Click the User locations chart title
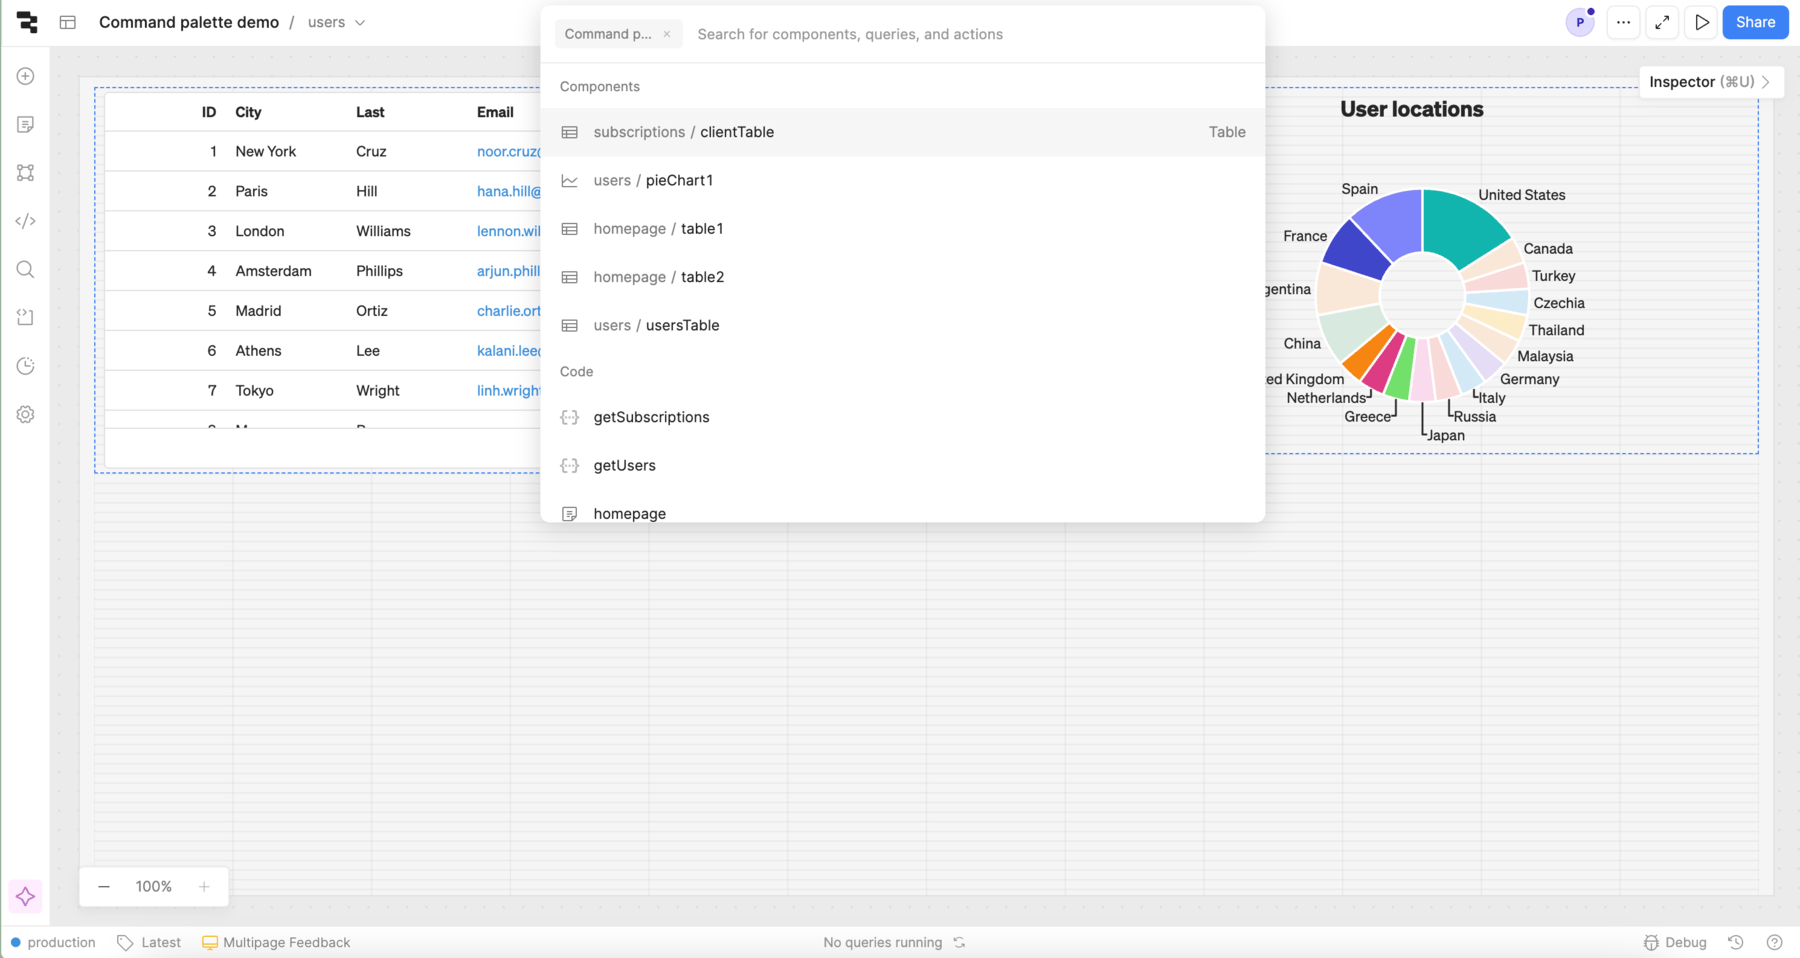This screenshot has height=958, width=1800. point(1411,109)
